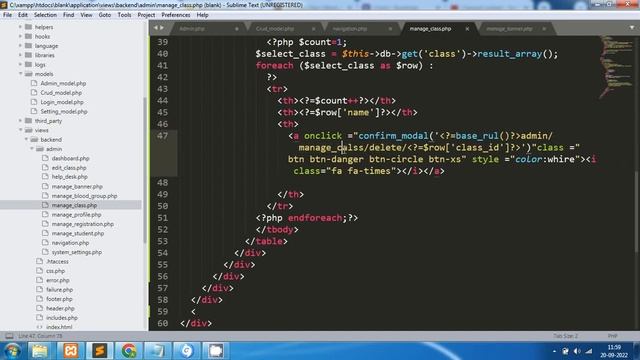Expand the third_party folder
The width and height of the screenshot is (640, 360).
click(20, 121)
